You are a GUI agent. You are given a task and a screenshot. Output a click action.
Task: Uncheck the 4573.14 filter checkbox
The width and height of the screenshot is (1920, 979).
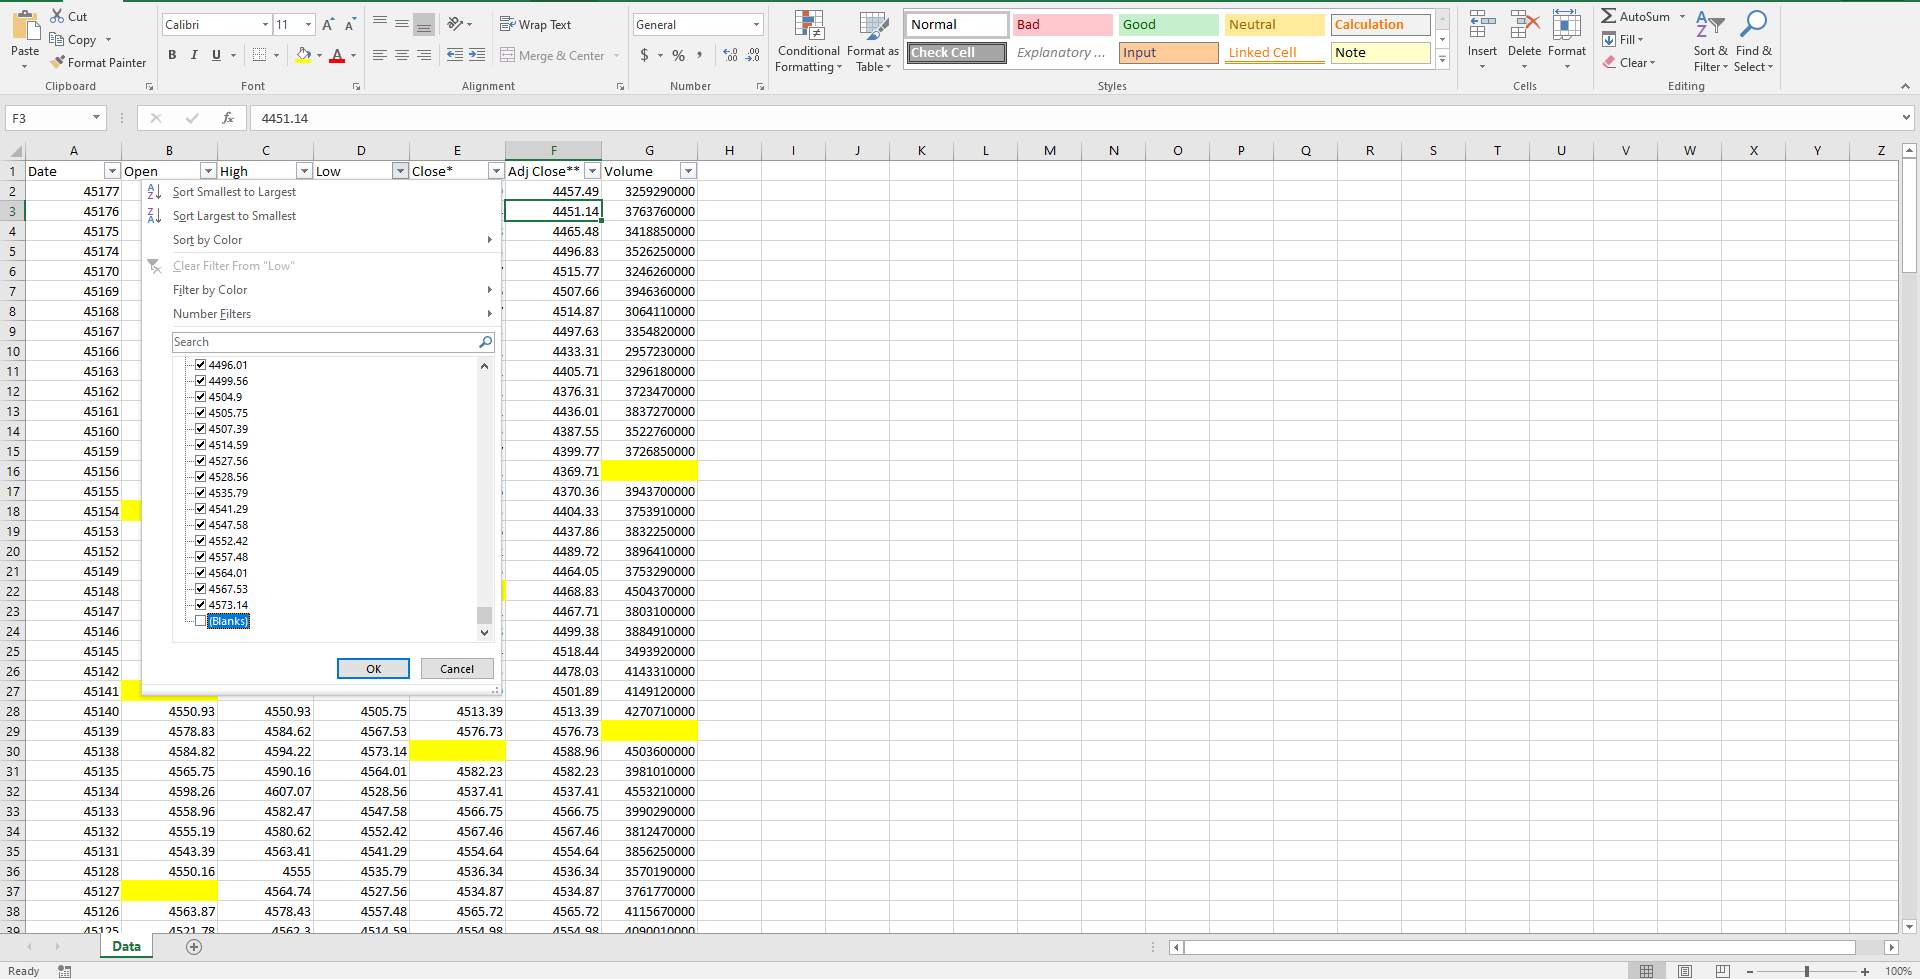point(200,605)
